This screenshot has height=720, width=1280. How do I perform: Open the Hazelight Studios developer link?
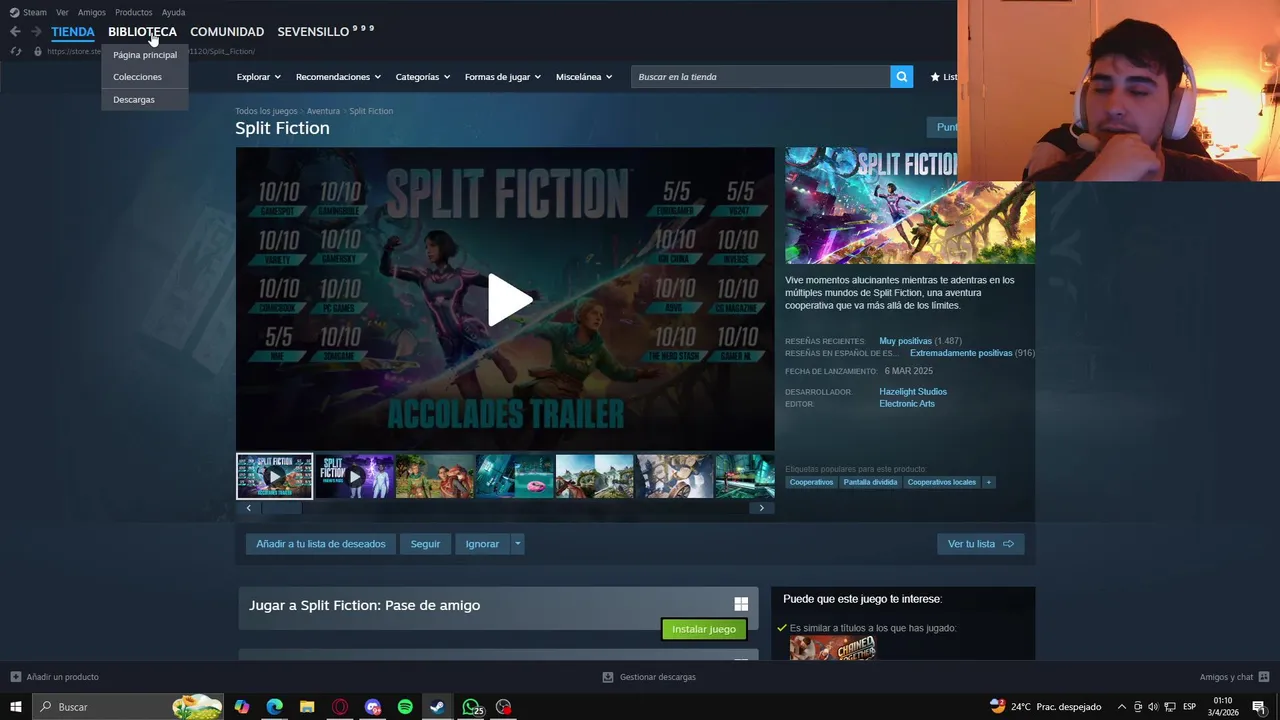[913, 392]
